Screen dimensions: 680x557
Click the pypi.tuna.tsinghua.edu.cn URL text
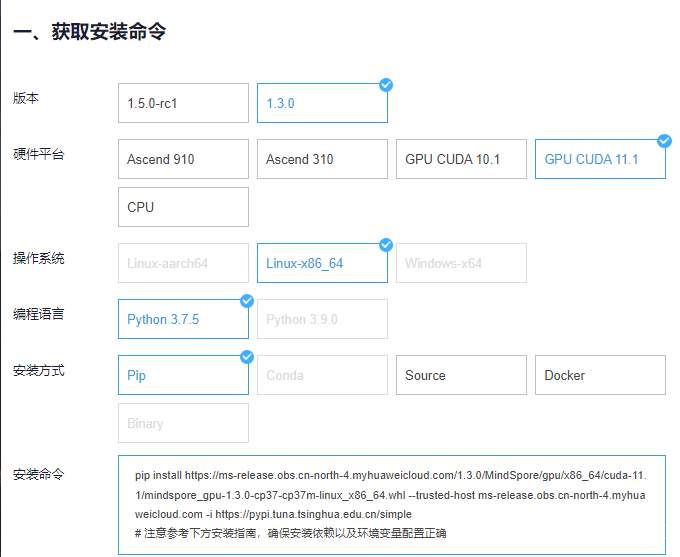click(314, 514)
